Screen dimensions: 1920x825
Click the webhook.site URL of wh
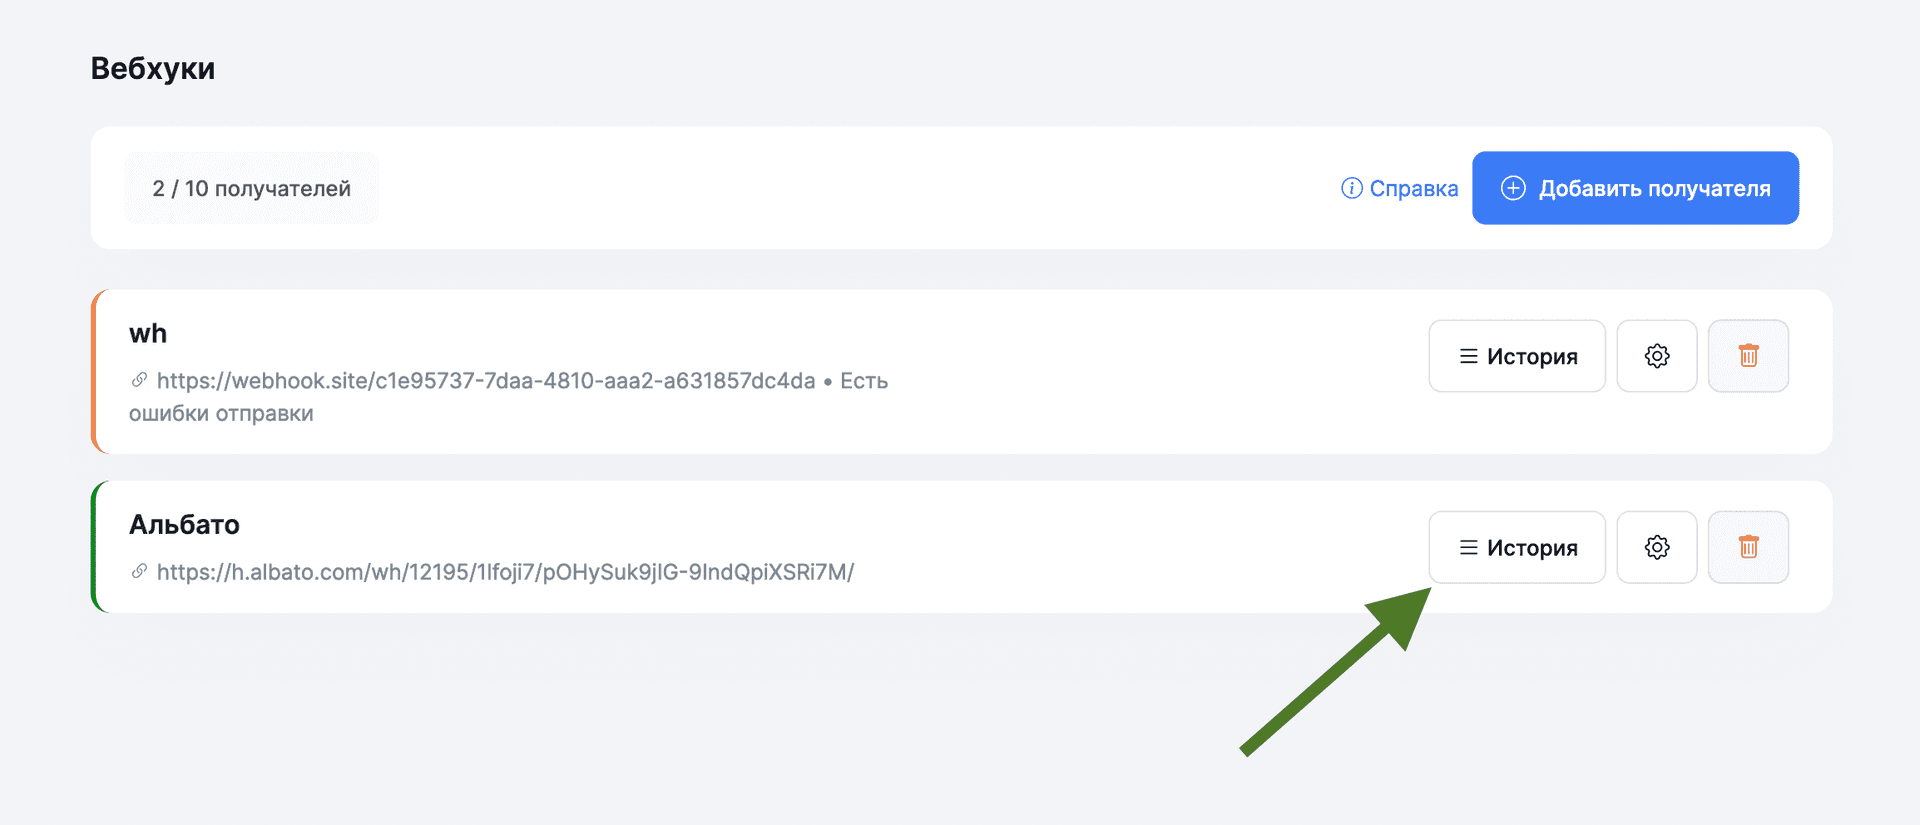coord(486,381)
